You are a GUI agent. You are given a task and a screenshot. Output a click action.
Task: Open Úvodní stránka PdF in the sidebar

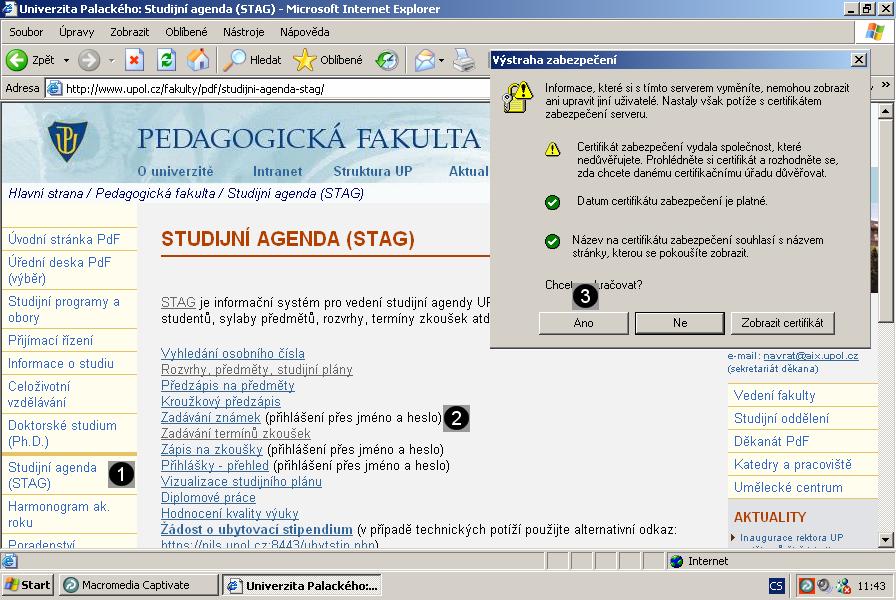coord(64,239)
